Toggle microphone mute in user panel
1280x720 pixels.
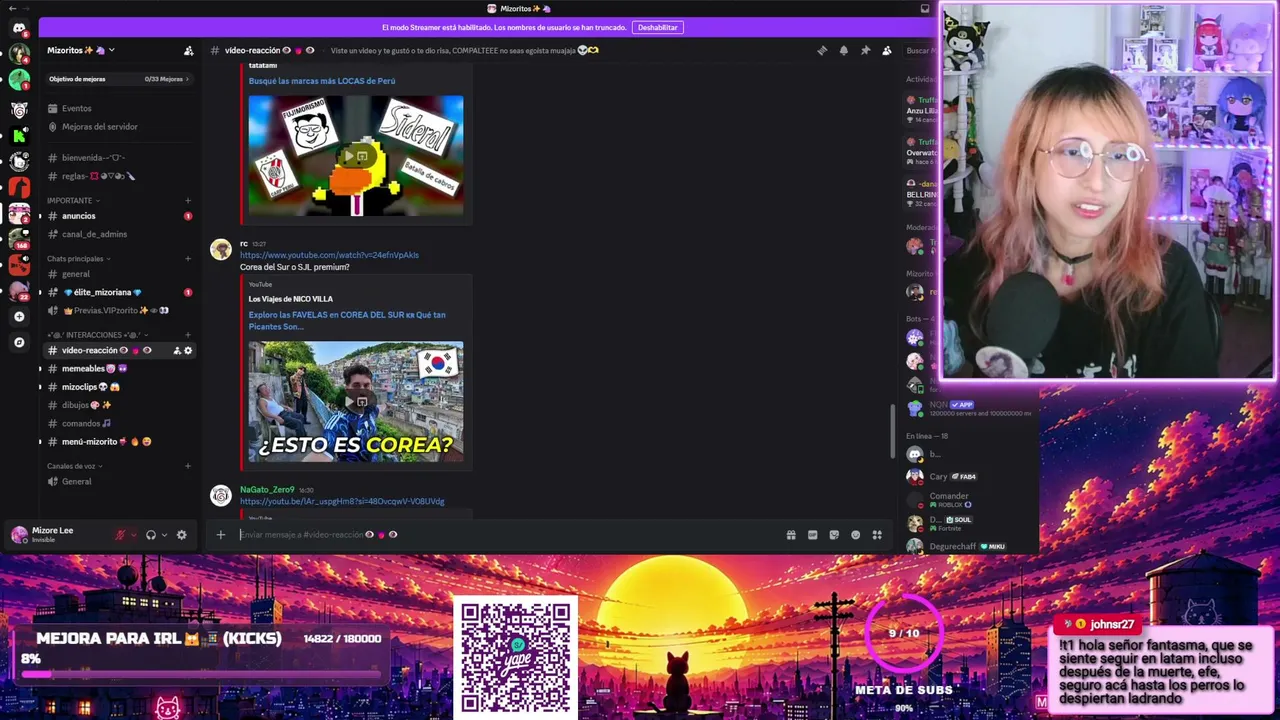point(121,535)
